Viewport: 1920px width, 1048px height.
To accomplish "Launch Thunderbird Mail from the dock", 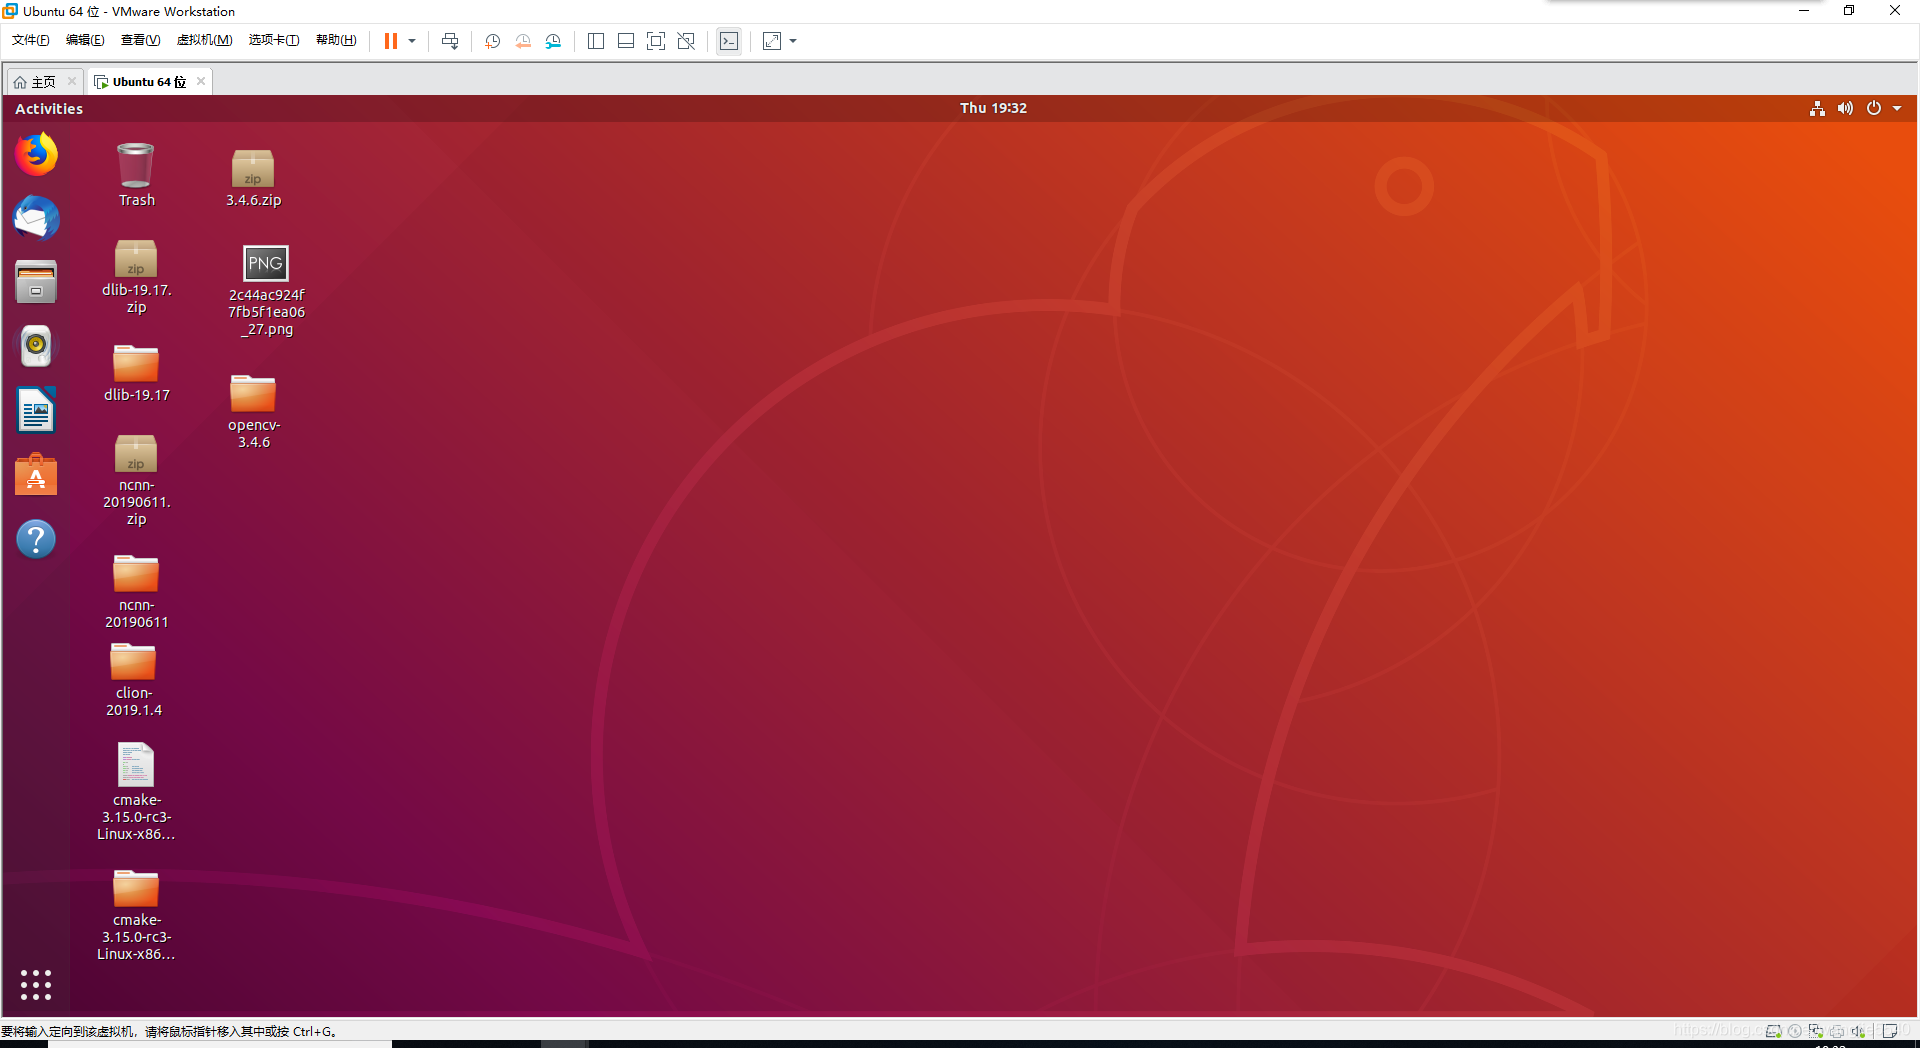I will (x=36, y=219).
